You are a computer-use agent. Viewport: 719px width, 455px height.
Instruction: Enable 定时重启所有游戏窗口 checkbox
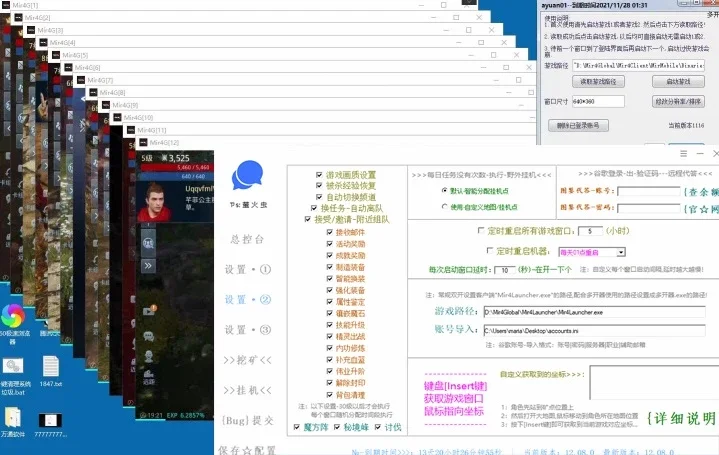coord(481,230)
